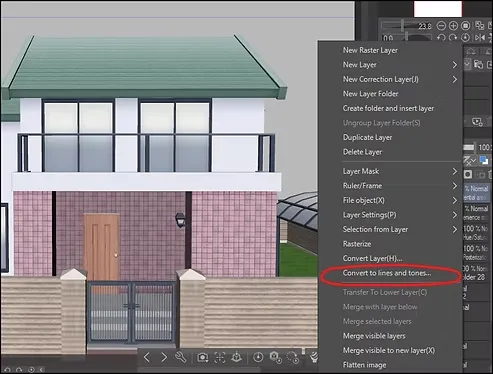Select the previous 3D object arrow
493x374 pixels.
coord(147,357)
